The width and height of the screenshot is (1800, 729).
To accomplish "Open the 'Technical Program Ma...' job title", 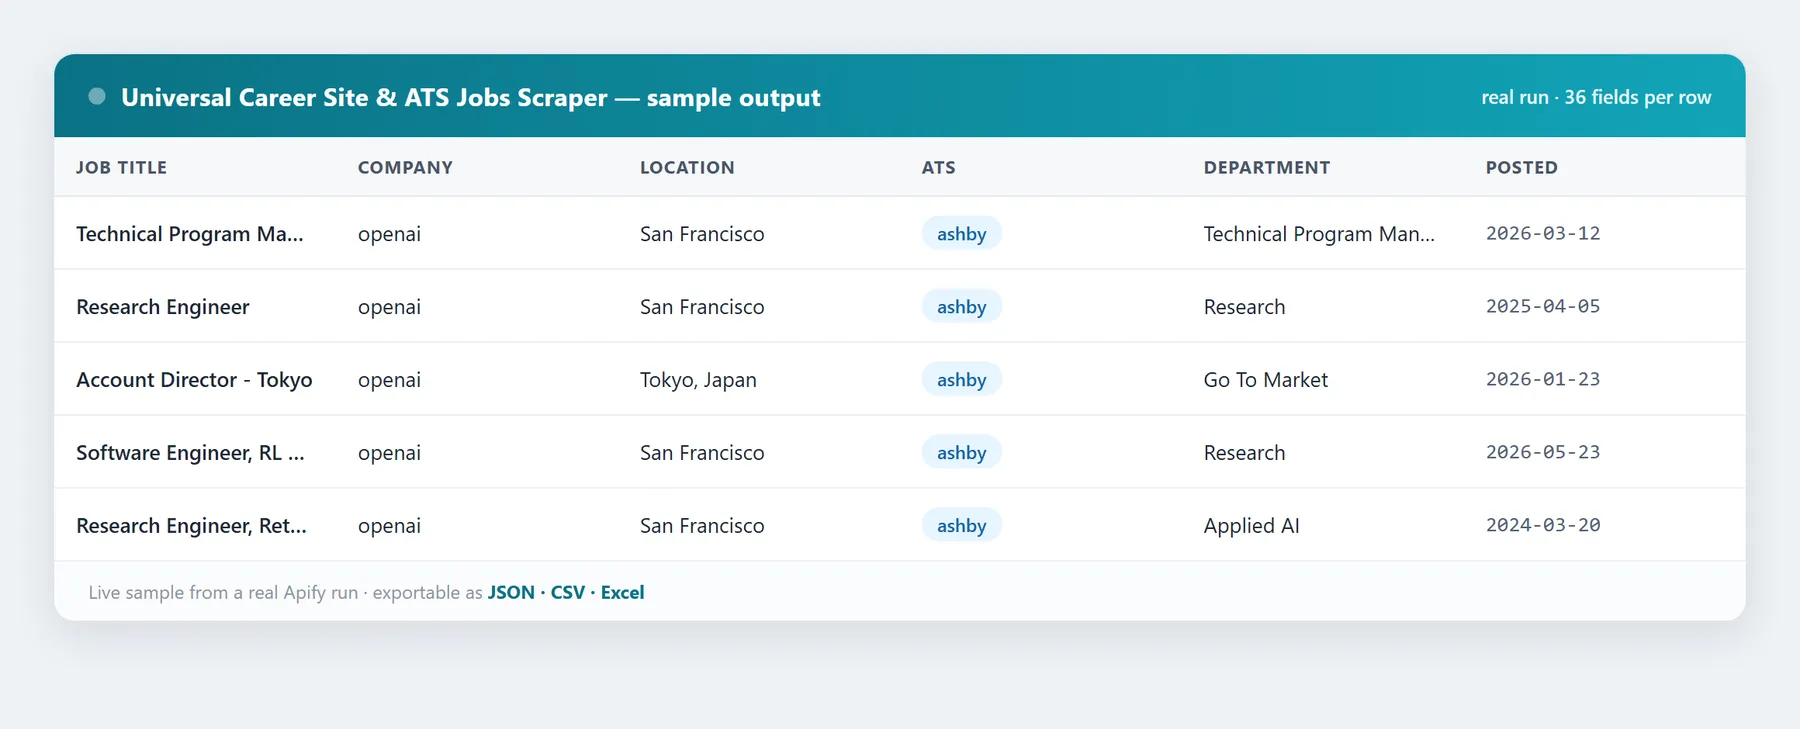I will pos(190,233).
